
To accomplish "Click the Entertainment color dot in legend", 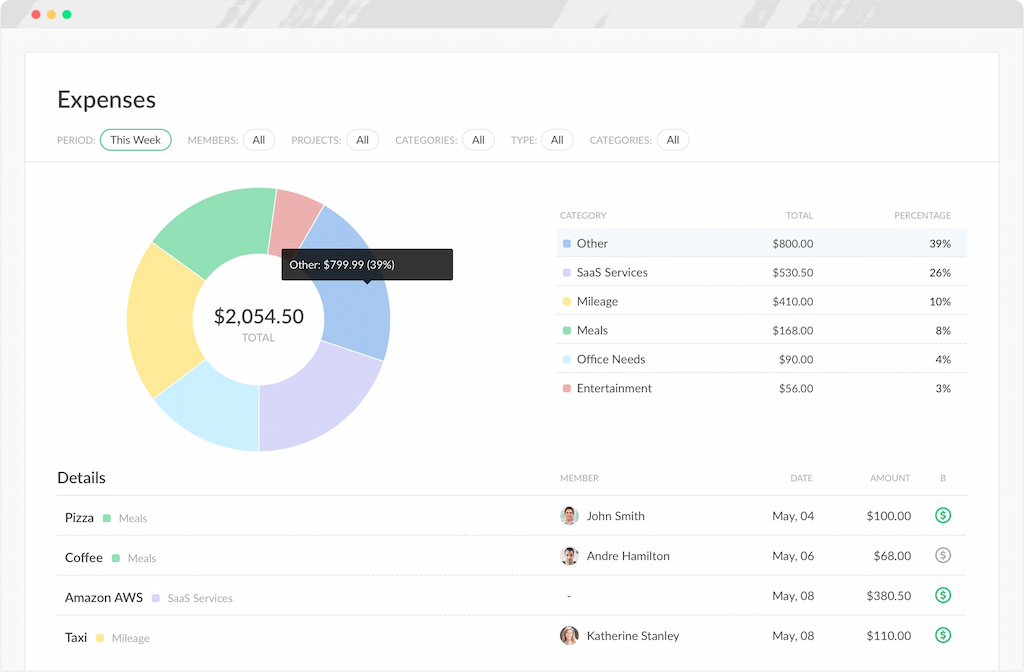I will [568, 388].
